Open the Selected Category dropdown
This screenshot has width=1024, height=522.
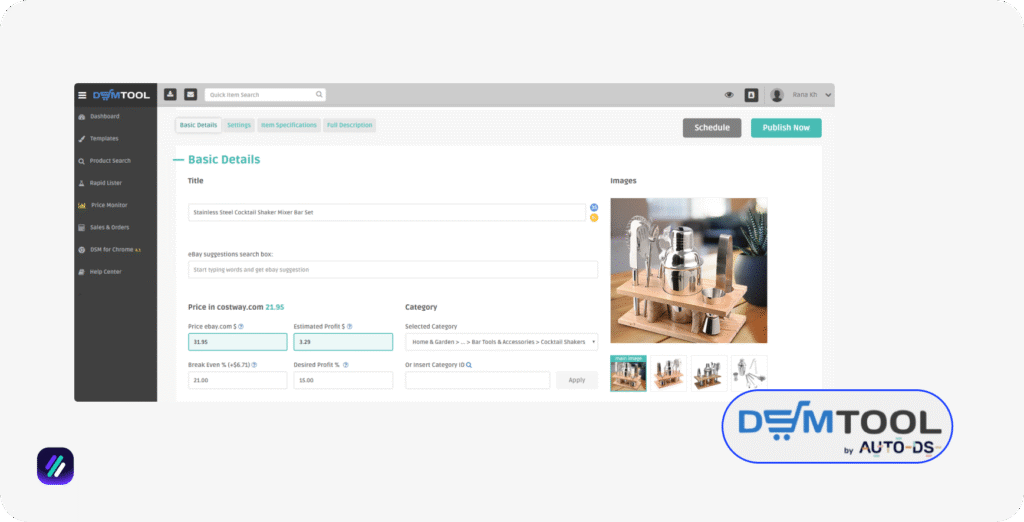(x=501, y=342)
